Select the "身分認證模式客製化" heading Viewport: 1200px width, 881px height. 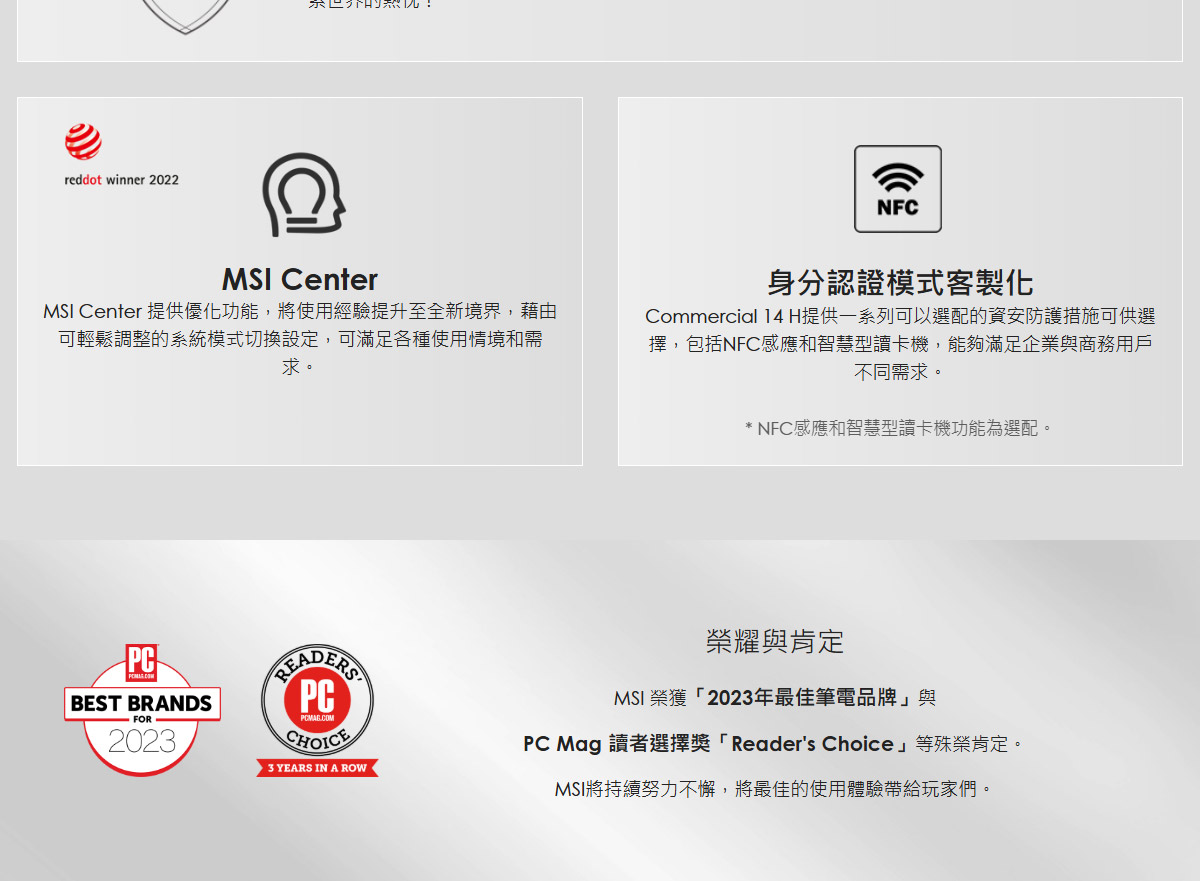[x=899, y=282]
